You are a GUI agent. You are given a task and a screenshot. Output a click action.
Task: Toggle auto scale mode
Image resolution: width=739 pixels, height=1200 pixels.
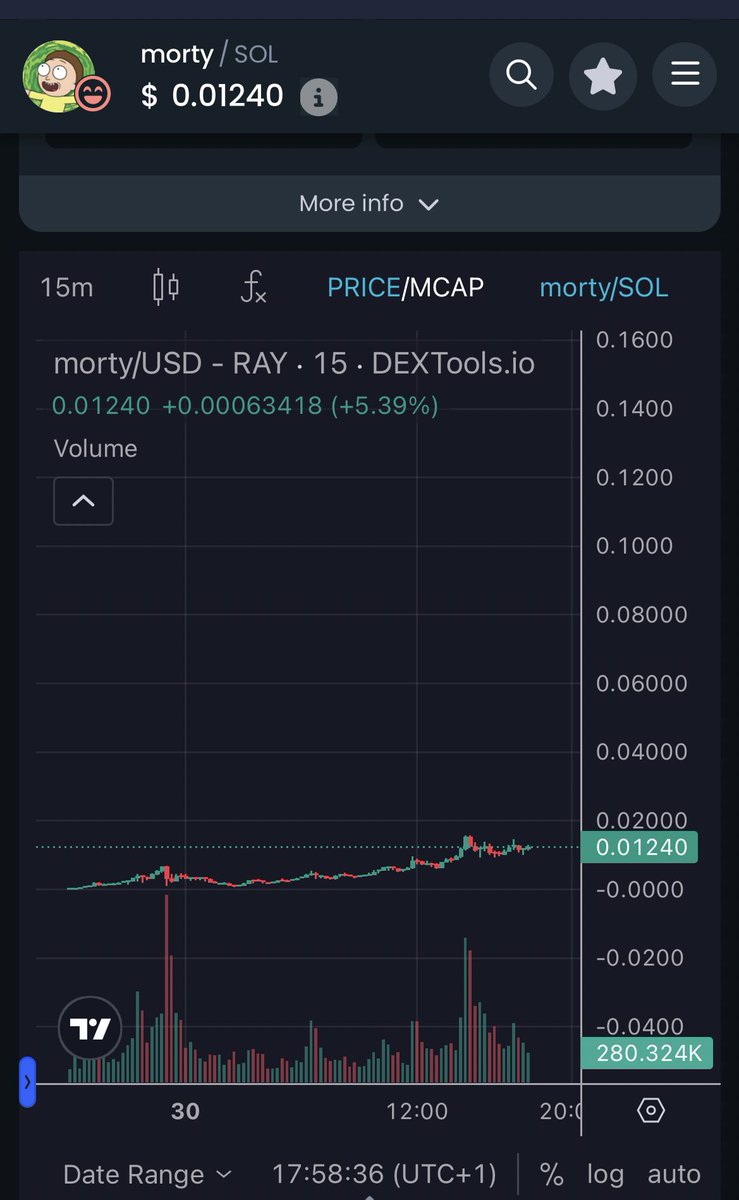tap(674, 1174)
